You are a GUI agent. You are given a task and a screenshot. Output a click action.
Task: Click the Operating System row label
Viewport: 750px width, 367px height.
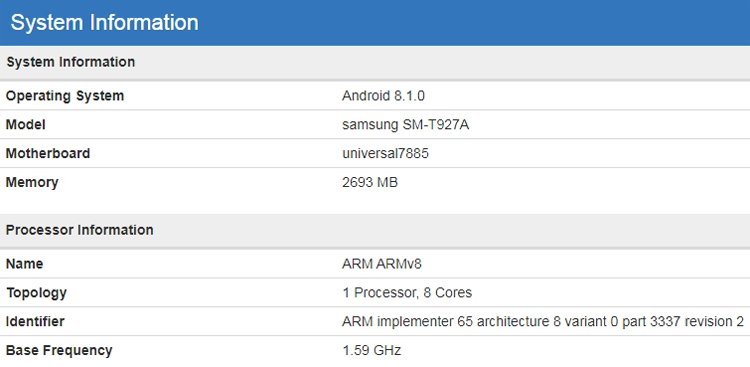pyautogui.click(x=65, y=96)
